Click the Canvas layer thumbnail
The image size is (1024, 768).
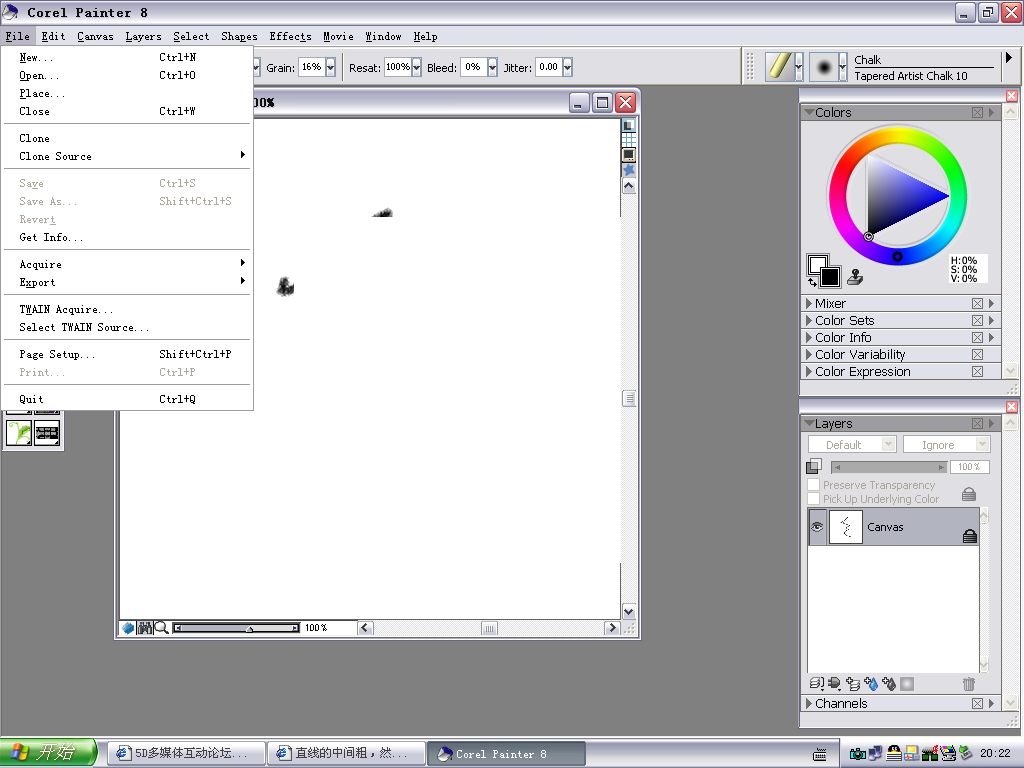click(845, 527)
